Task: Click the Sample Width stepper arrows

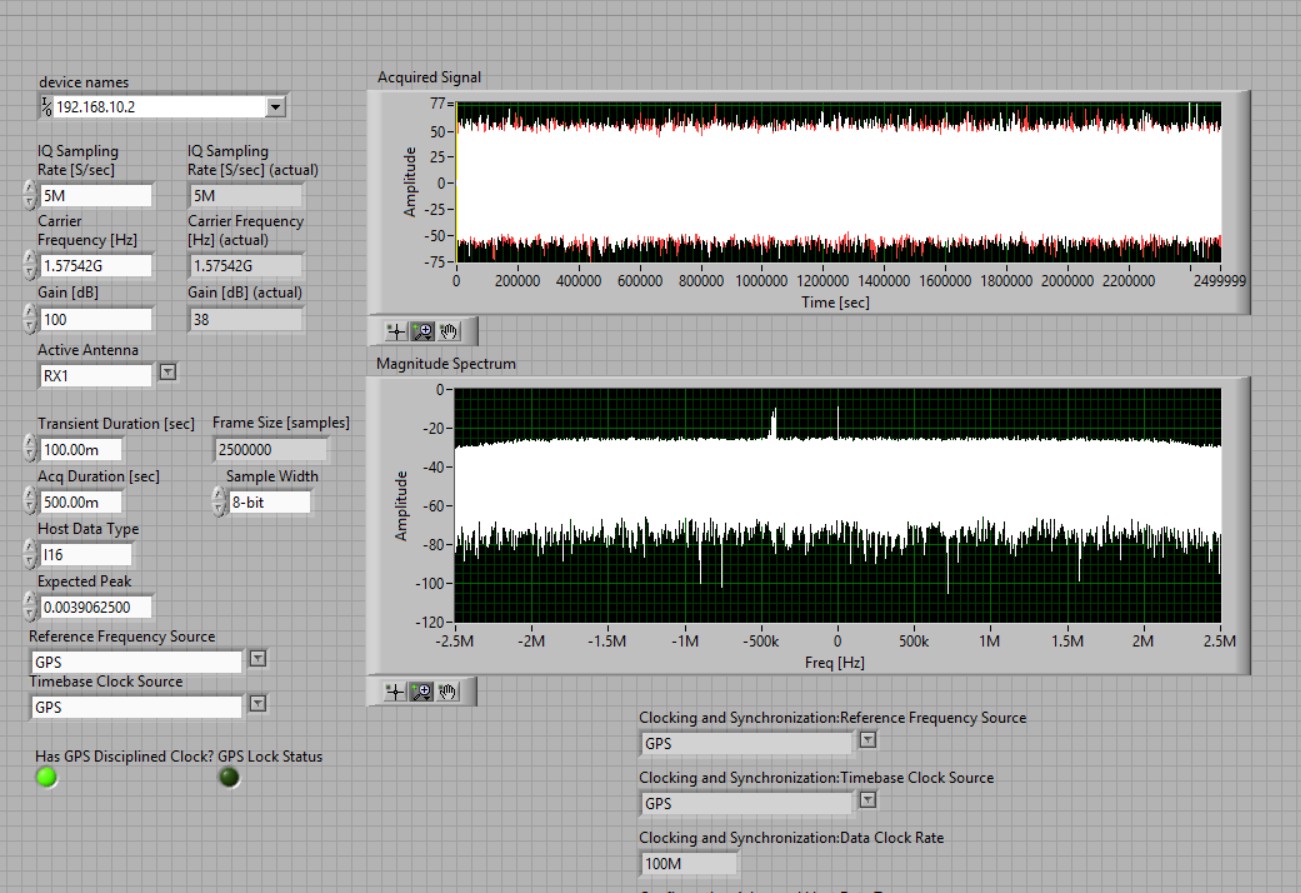Action: (x=218, y=501)
